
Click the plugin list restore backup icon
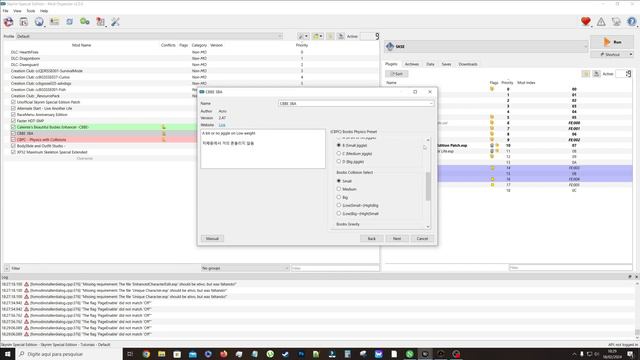586,74
